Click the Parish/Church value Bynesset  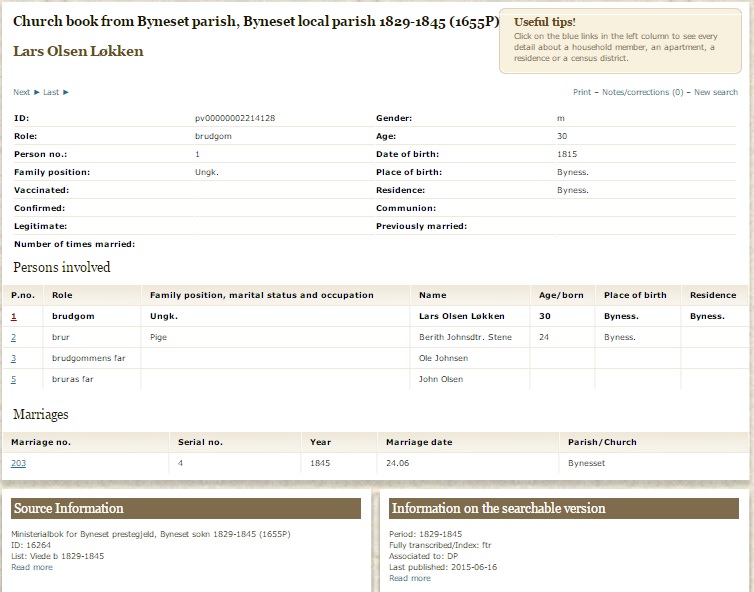point(586,463)
